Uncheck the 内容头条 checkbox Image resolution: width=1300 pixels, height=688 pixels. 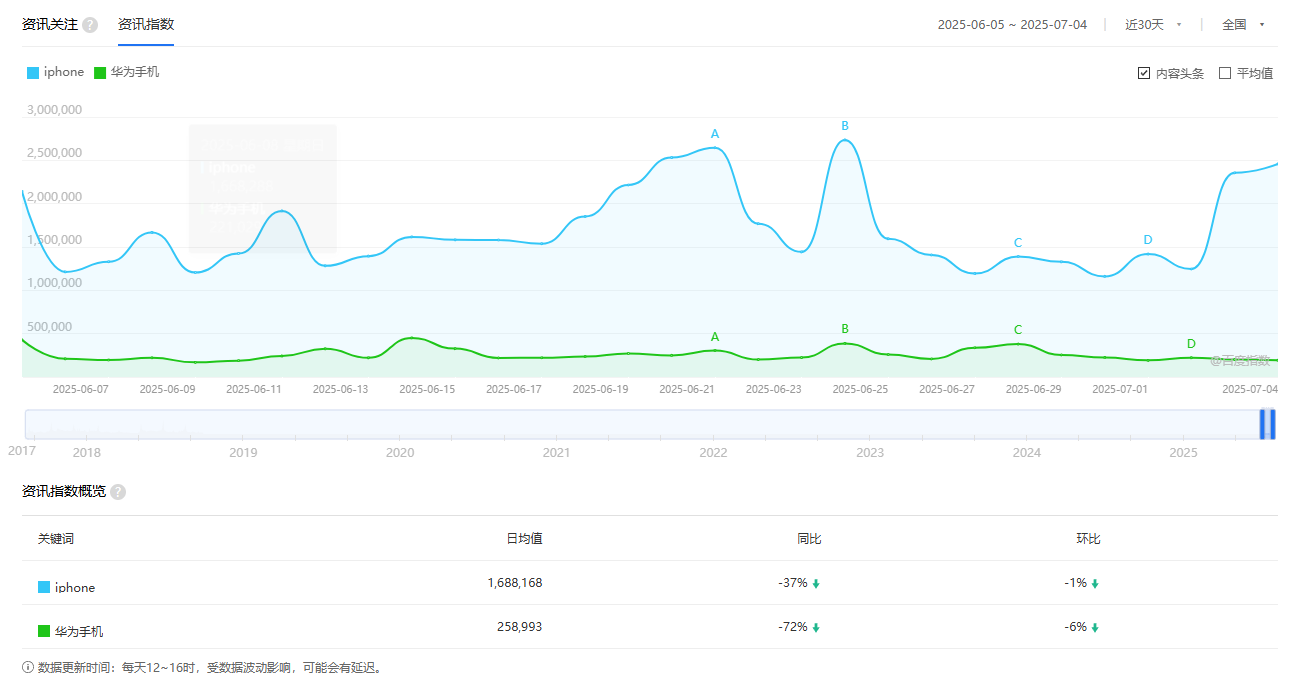click(x=1144, y=73)
